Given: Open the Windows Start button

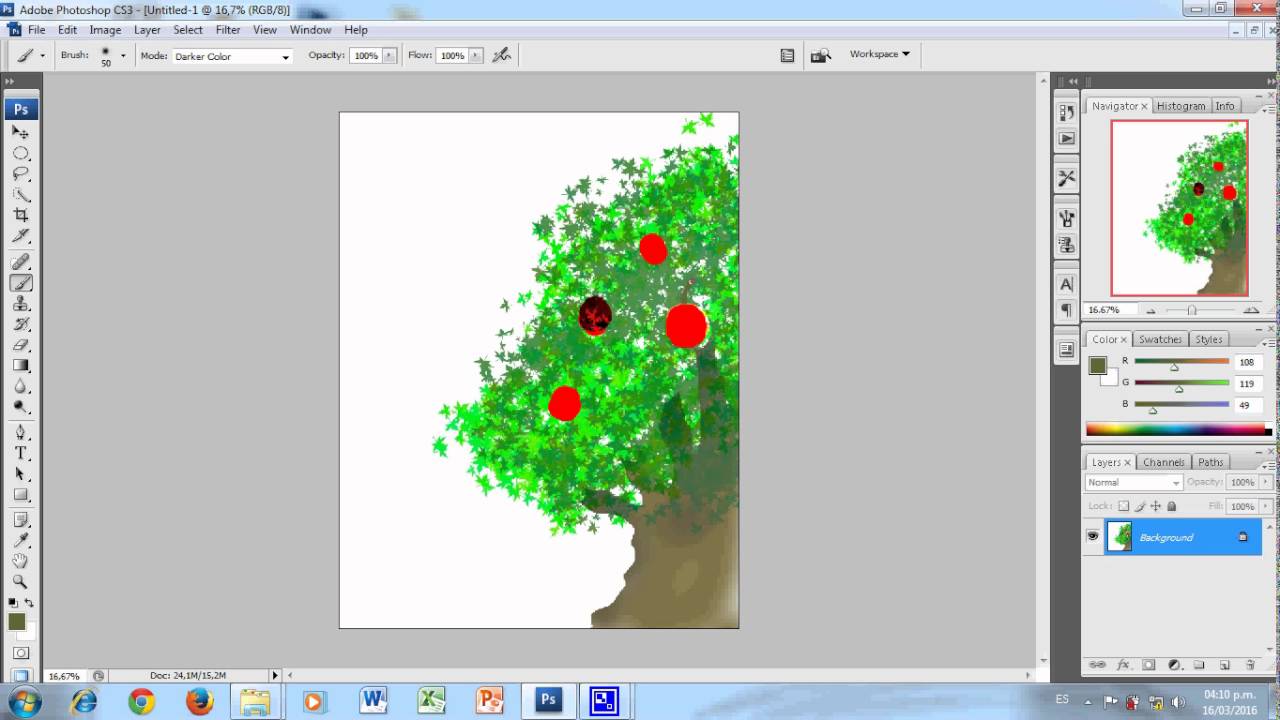Looking at the screenshot, I should [23, 701].
